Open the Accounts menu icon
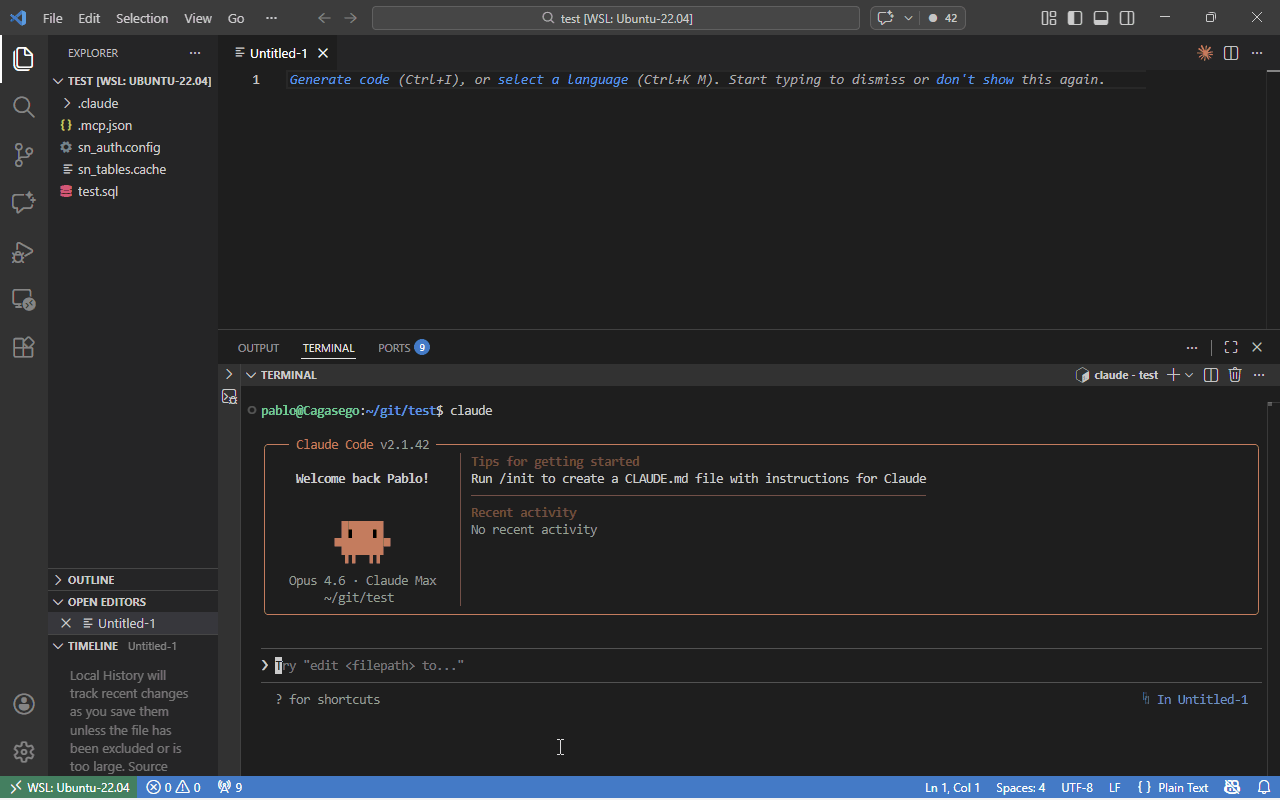 24,704
